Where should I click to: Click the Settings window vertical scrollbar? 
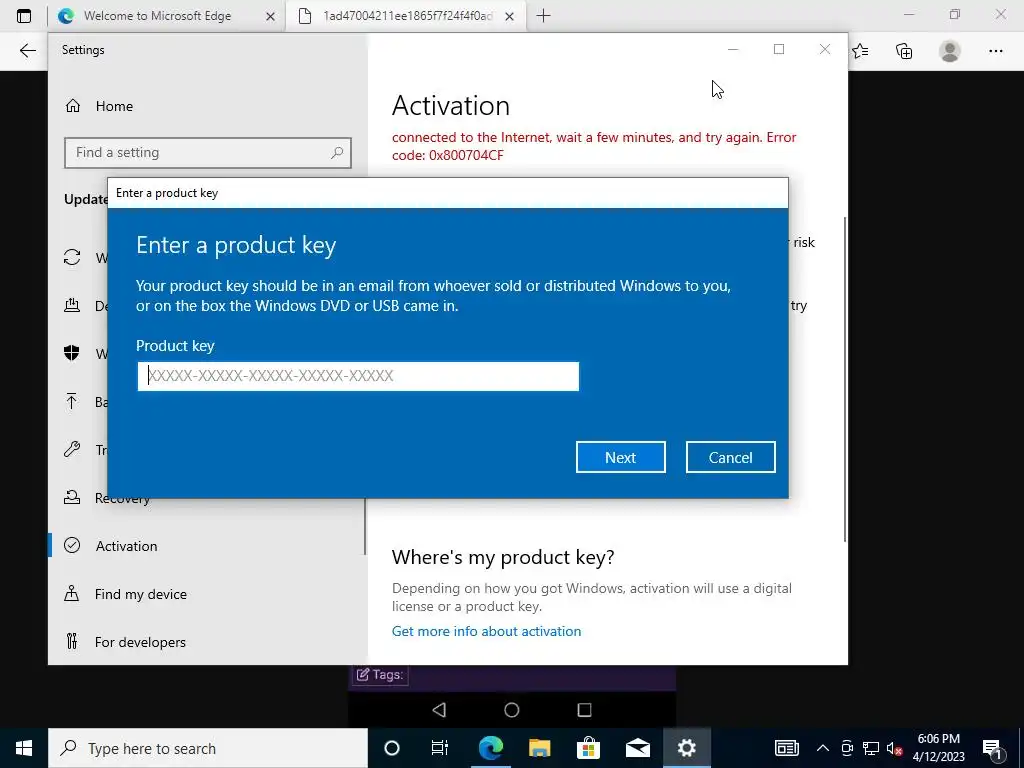845,379
